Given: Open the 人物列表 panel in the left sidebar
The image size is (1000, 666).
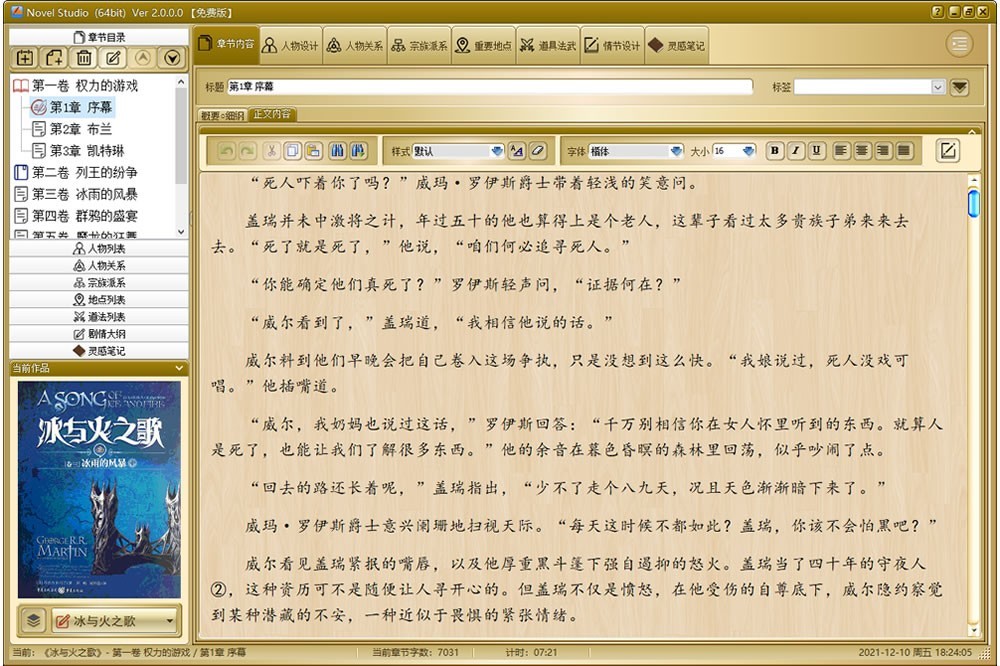Looking at the screenshot, I should click(100, 249).
